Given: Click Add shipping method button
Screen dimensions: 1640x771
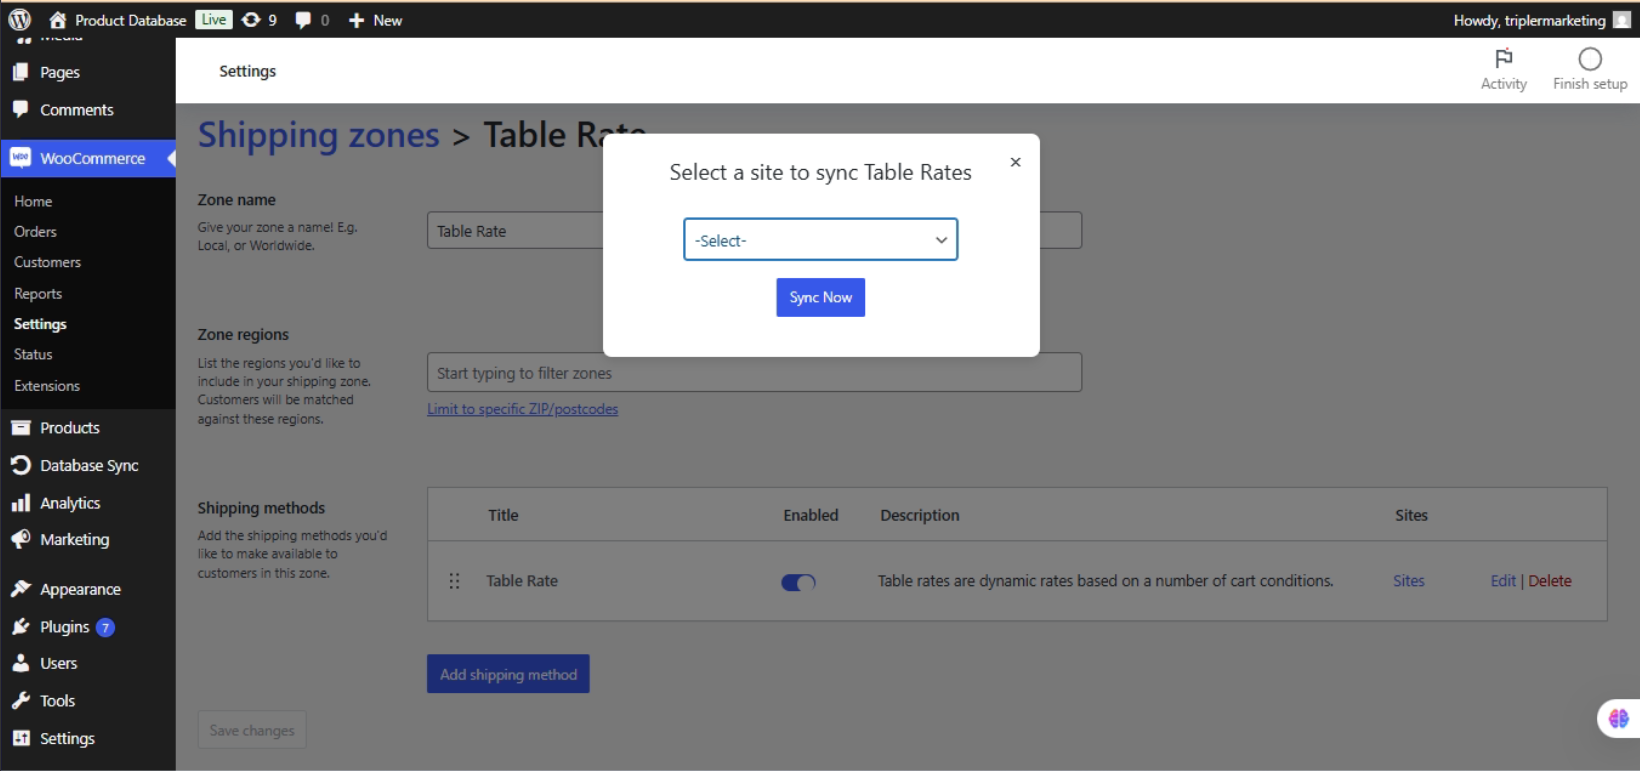Looking at the screenshot, I should coord(508,674).
